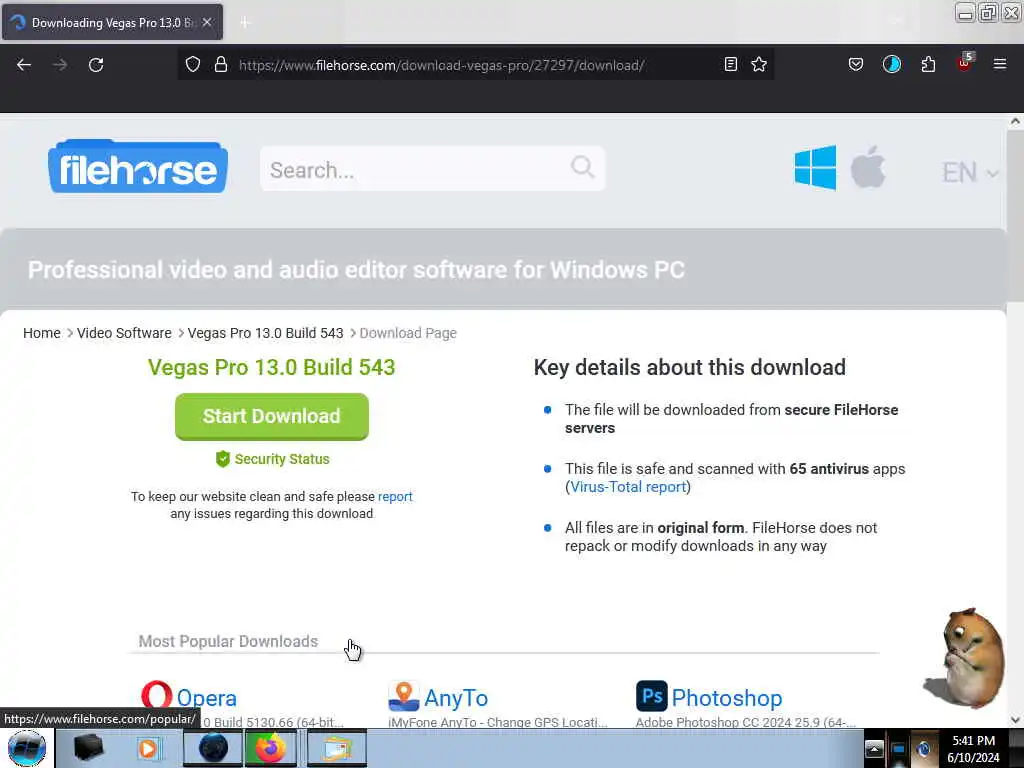Click the green security shield icon

223,459
